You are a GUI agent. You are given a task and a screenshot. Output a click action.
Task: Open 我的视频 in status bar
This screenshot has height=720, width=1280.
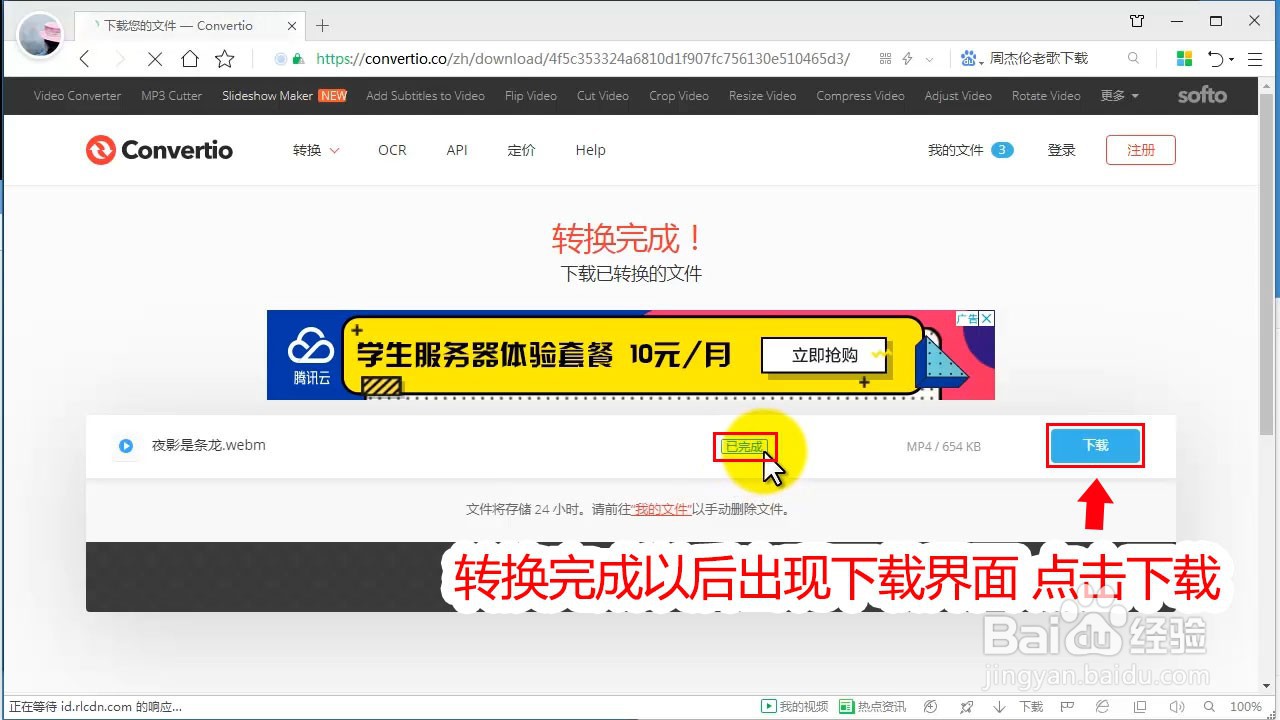coord(796,706)
